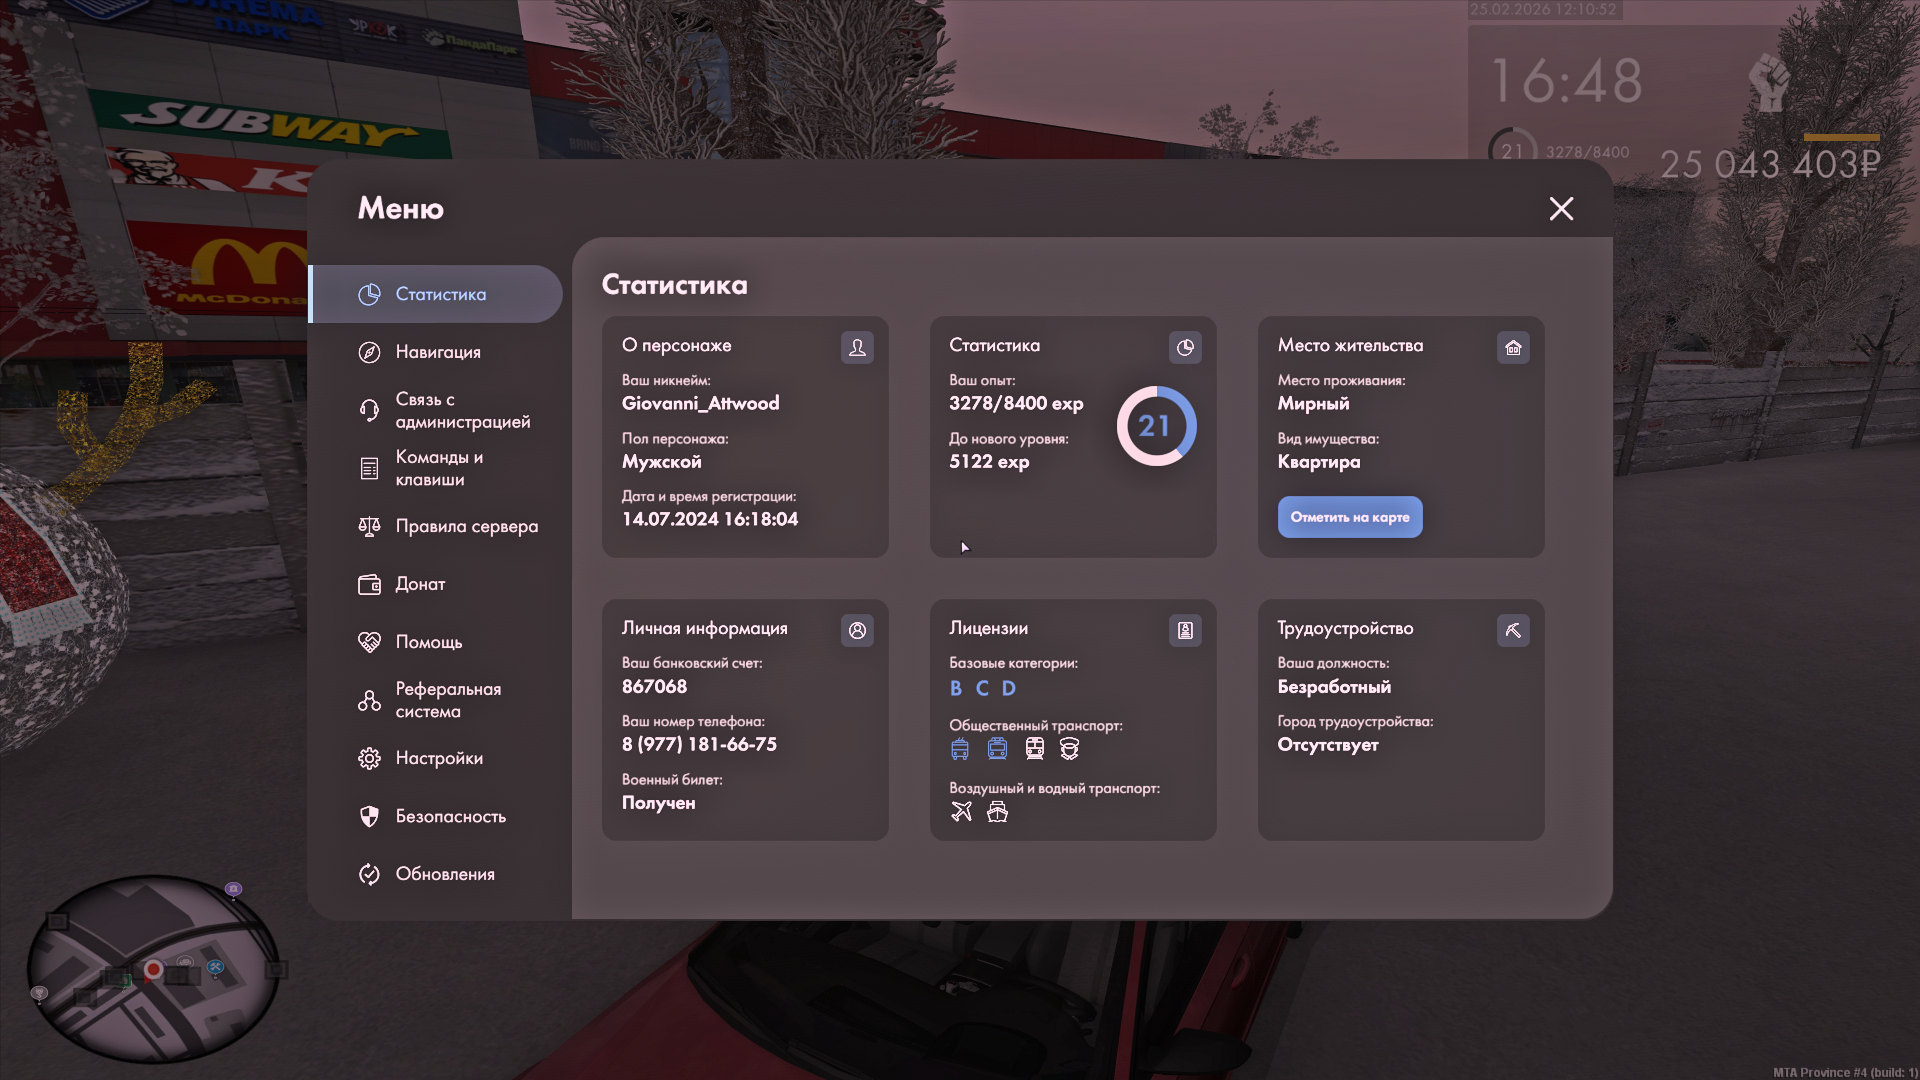Close the Меню window with X
The image size is (1920, 1080).
[1561, 208]
